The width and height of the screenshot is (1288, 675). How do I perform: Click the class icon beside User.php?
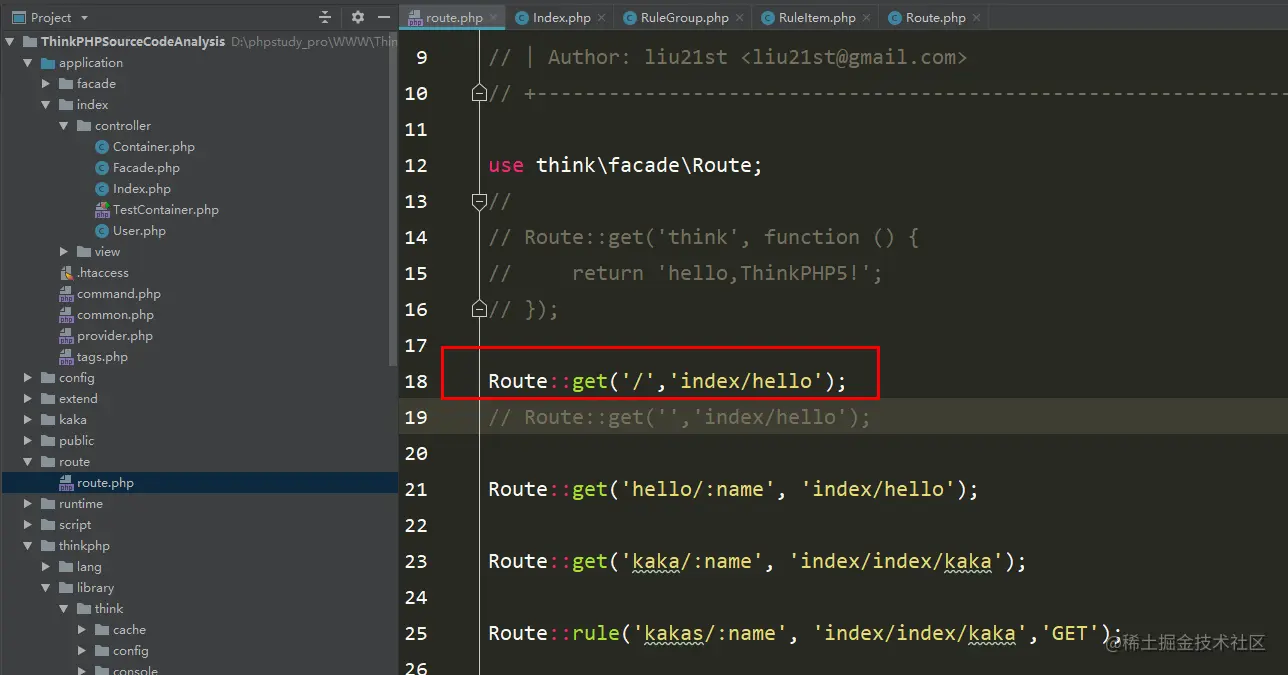[102, 231]
